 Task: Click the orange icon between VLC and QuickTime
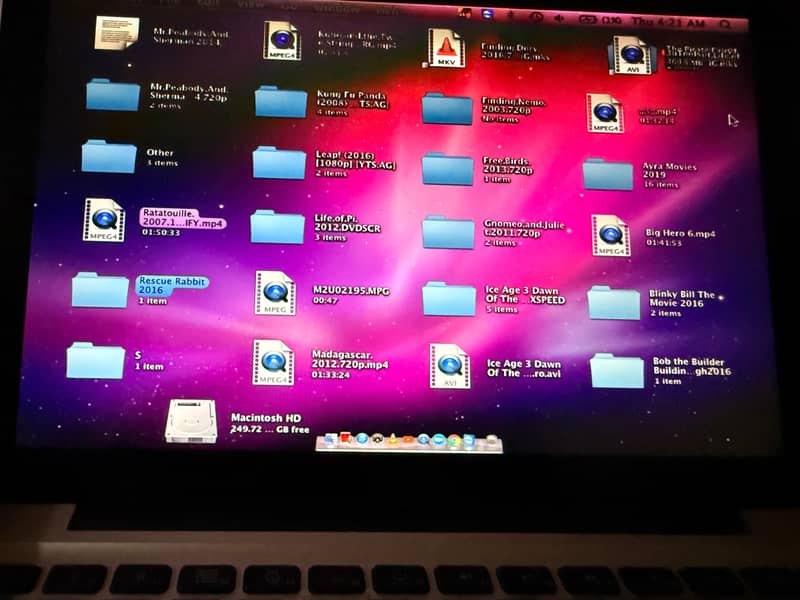click(408, 440)
